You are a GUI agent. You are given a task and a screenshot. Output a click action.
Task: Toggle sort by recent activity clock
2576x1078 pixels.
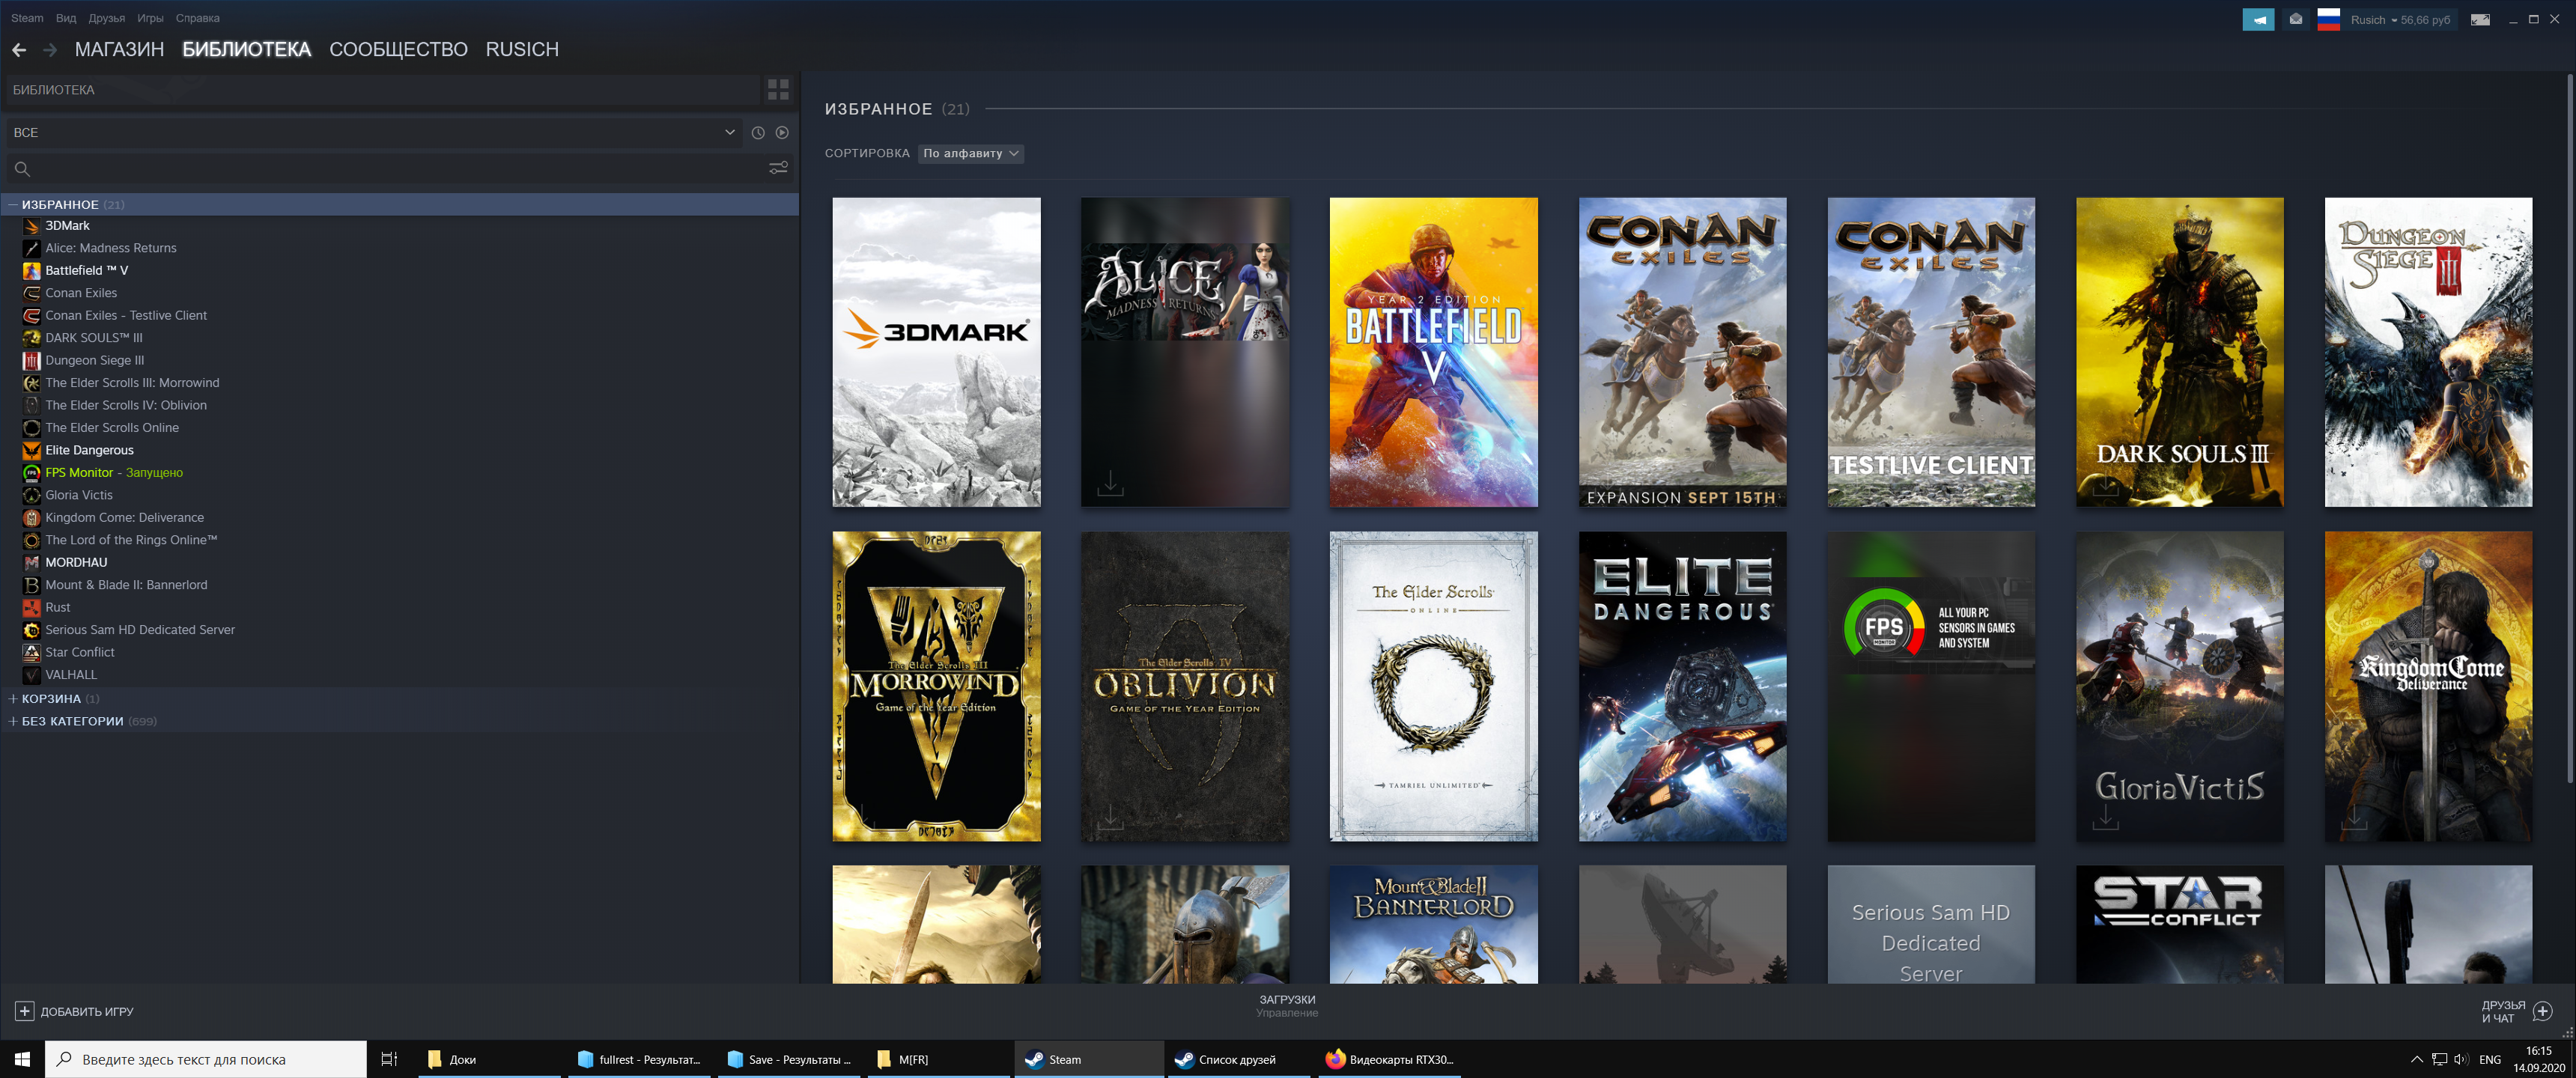(758, 133)
